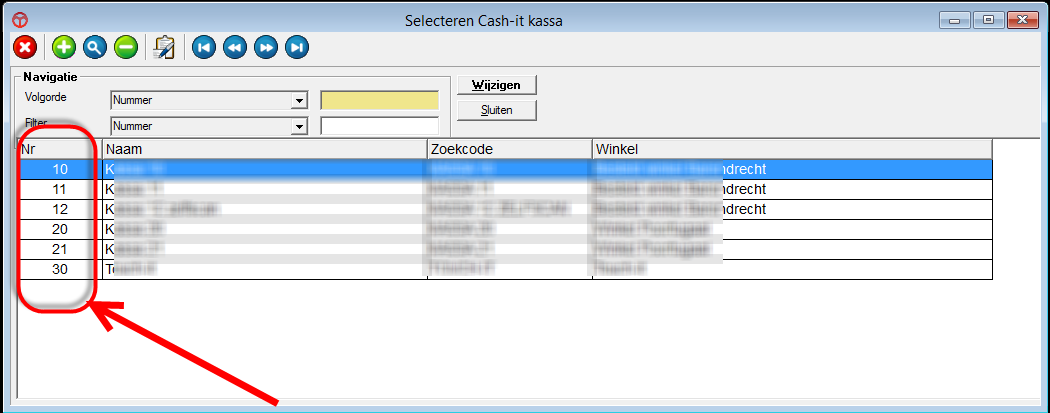The height and width of the screenshot is (413, 1050).
Task: Select the row with Nr 20
Action: (x=506, y=230)
